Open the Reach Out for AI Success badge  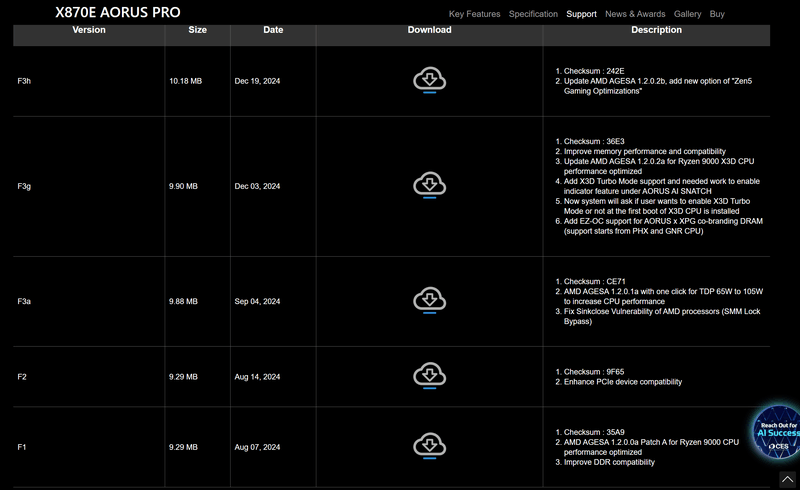click(x=777, y=433)
